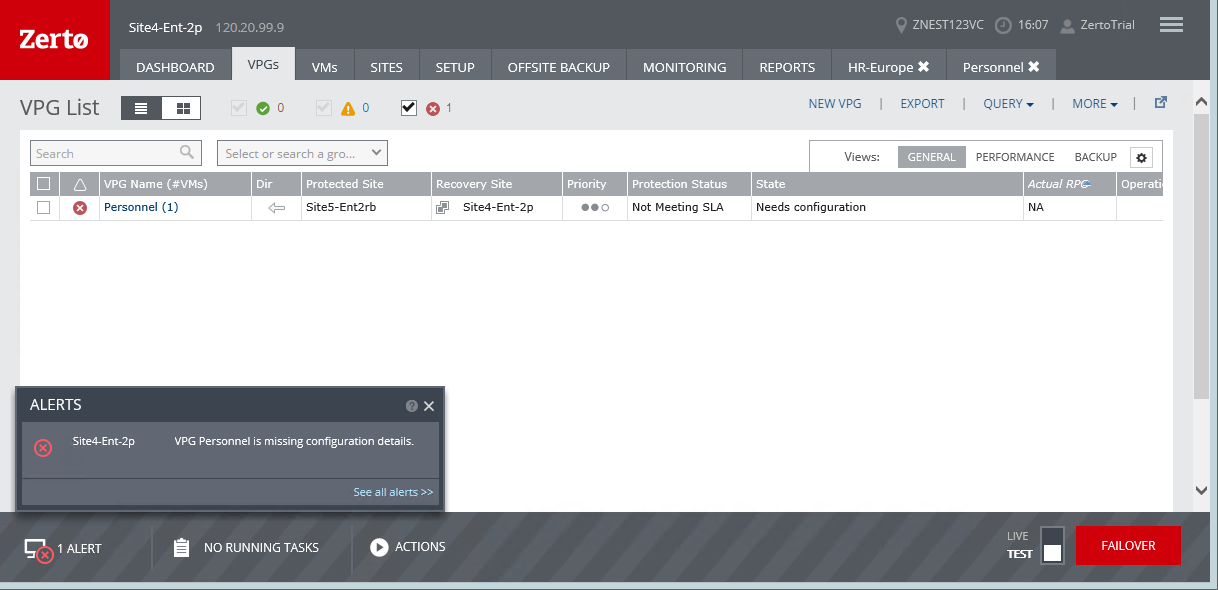The width and height of the screenshot is (1218, 590).
Task: Click the Not Meeting SLA status cell
Action: tap(689, 207)
